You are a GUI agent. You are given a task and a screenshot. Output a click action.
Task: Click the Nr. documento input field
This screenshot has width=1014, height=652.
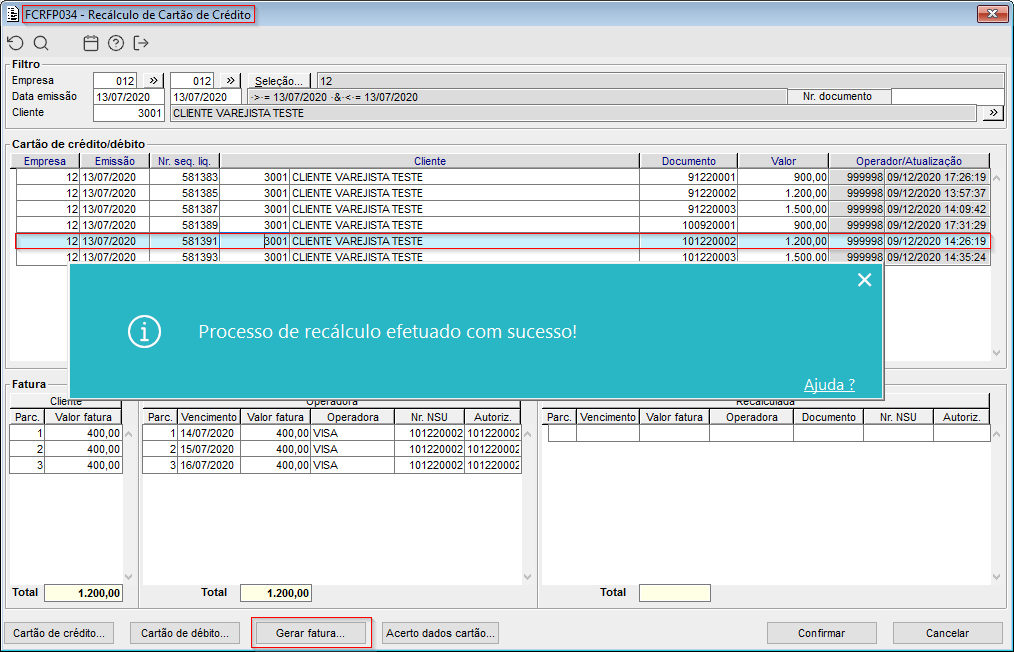tap(947, 96)
